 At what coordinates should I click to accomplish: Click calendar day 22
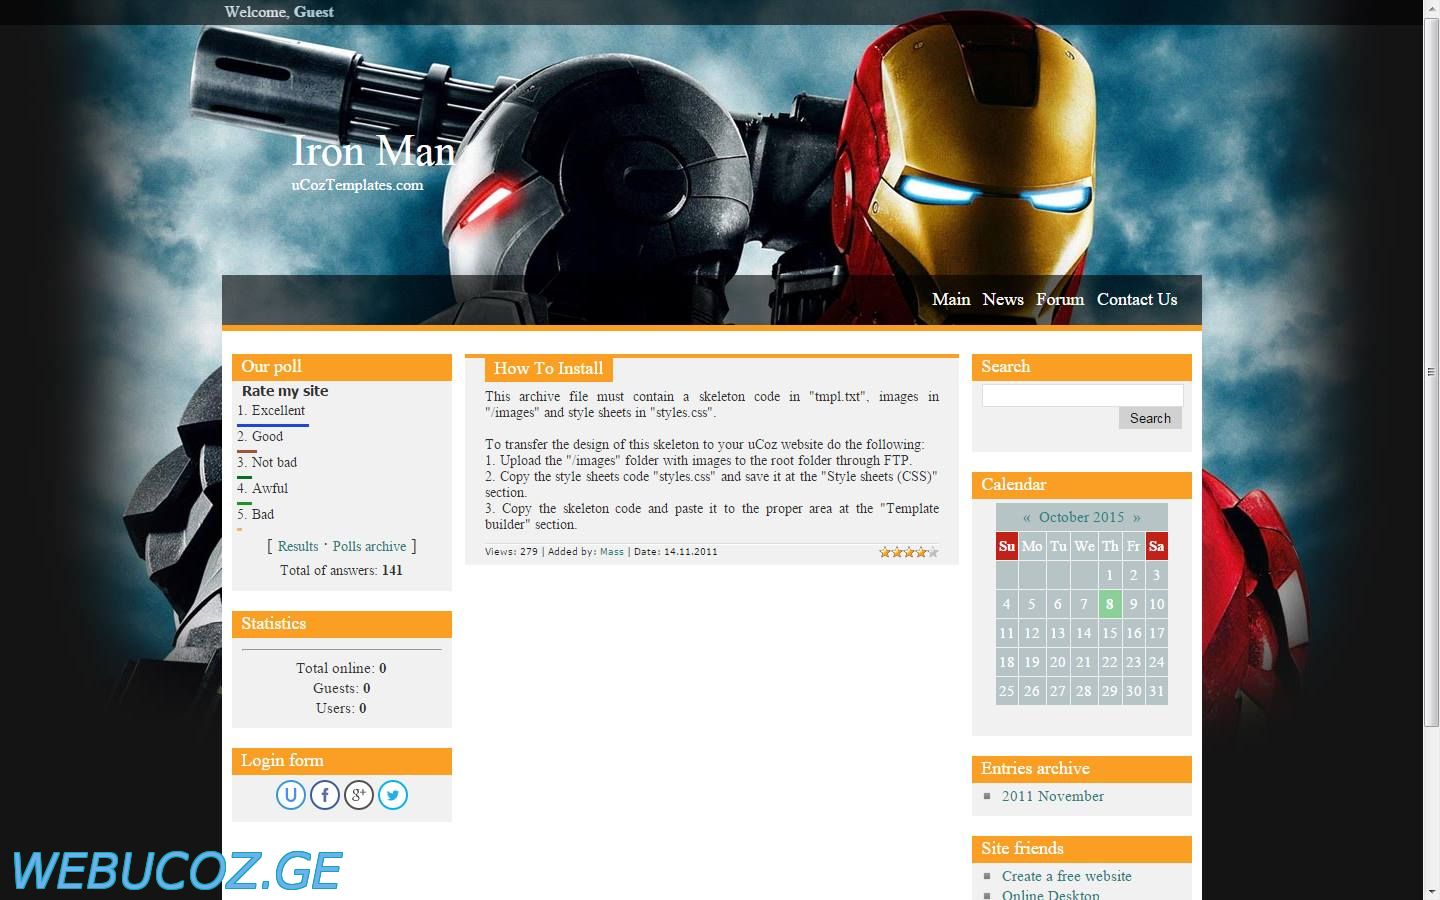tap(1109, 662)
